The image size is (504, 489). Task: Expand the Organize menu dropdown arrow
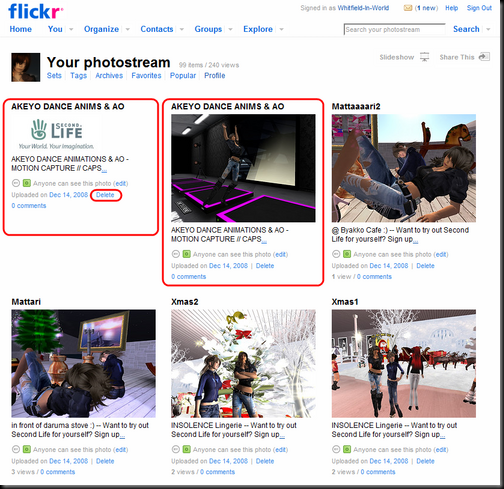pos(127,29)
